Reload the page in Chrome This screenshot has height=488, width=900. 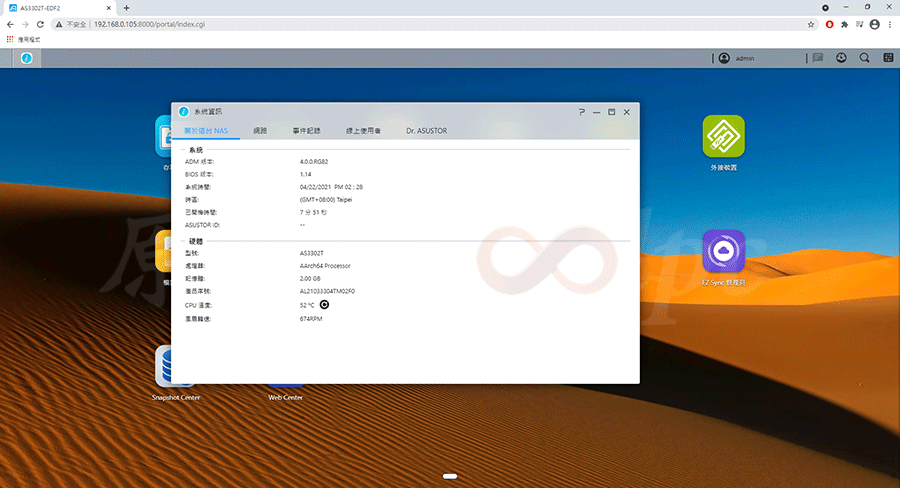pyautogui.click(x=42, y=24)
